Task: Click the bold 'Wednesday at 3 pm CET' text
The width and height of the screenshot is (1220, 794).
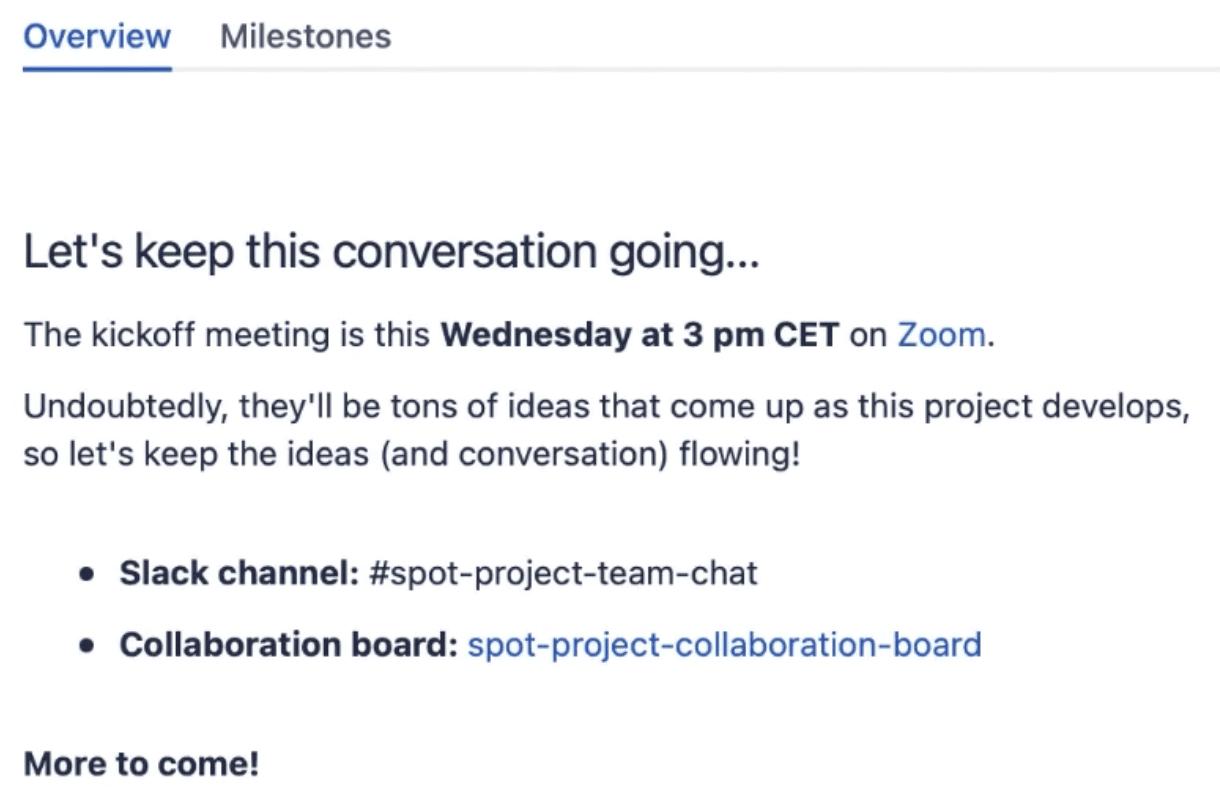Action: click(640, 334)
